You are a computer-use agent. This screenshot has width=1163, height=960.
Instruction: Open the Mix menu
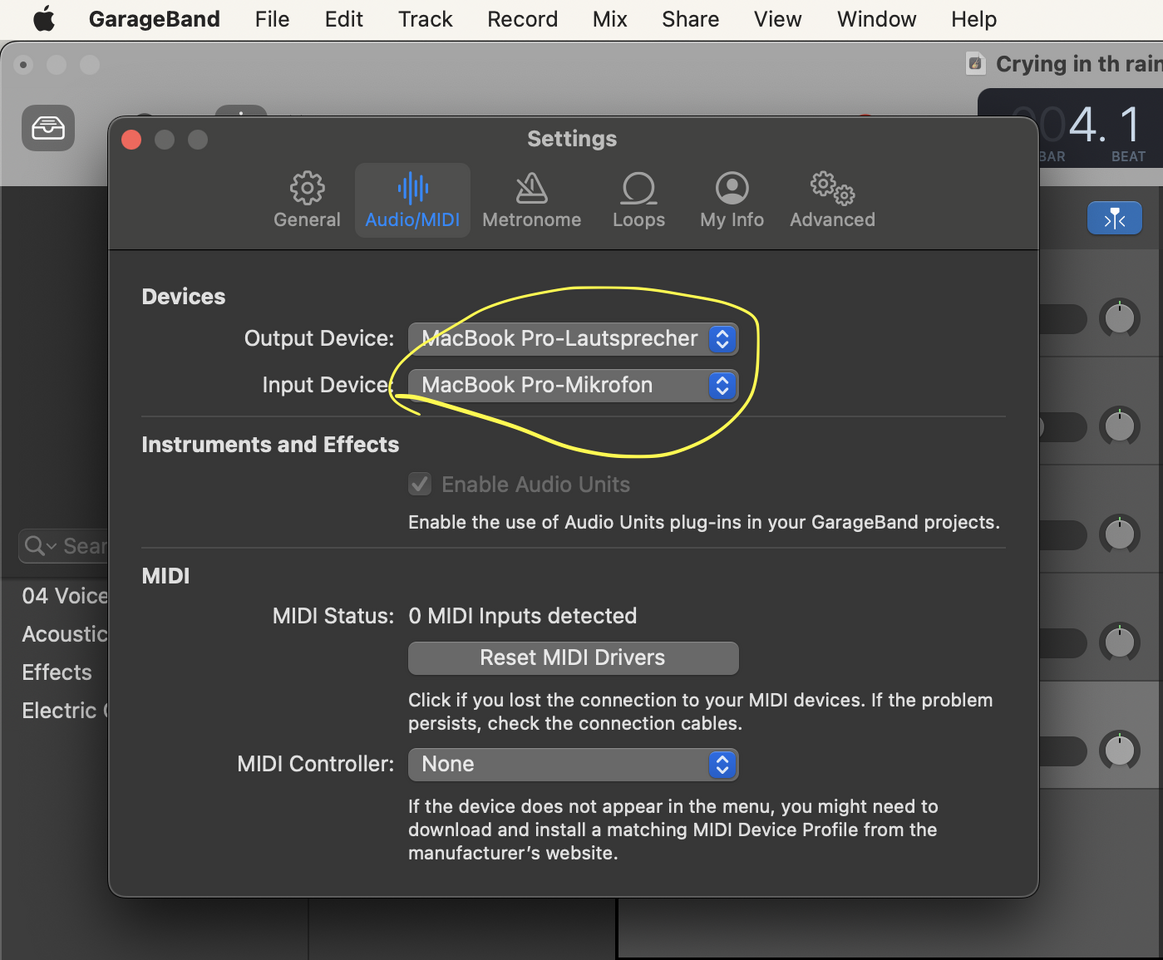(x=610, y=19)
